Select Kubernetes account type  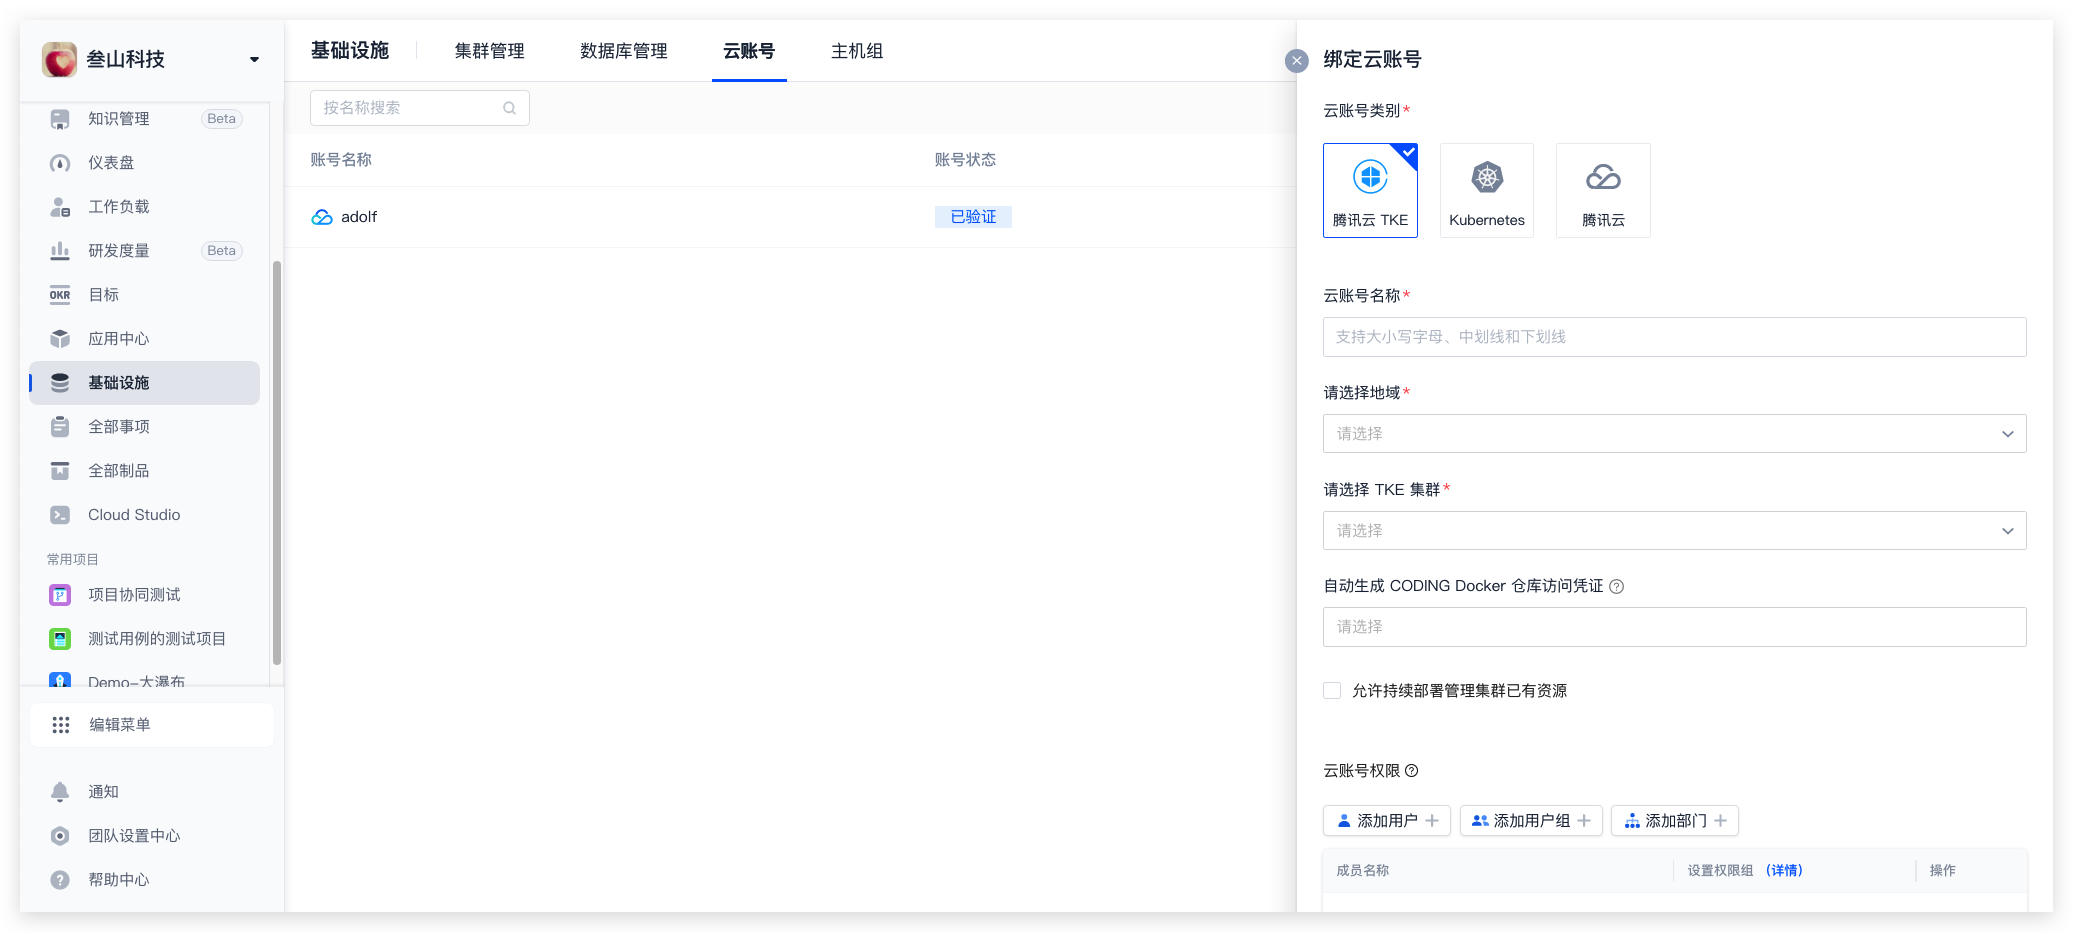tap(1487, 190)
